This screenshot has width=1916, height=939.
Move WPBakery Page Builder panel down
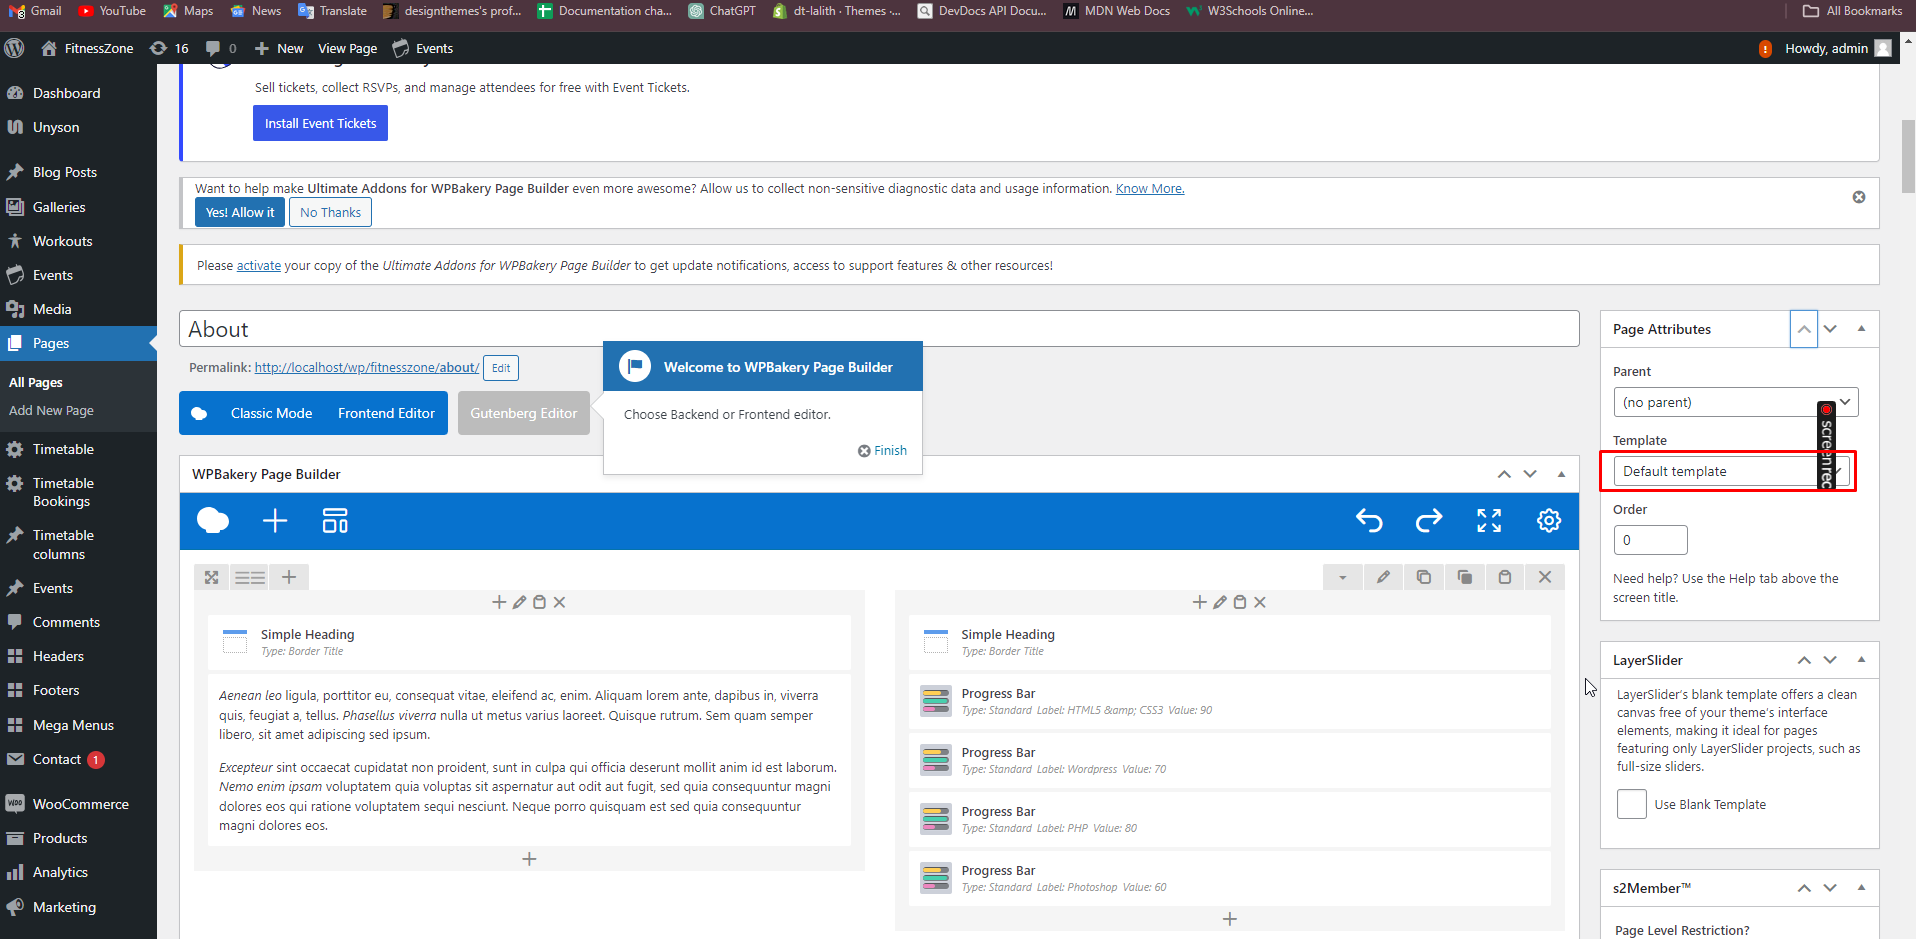(1530, 474)
